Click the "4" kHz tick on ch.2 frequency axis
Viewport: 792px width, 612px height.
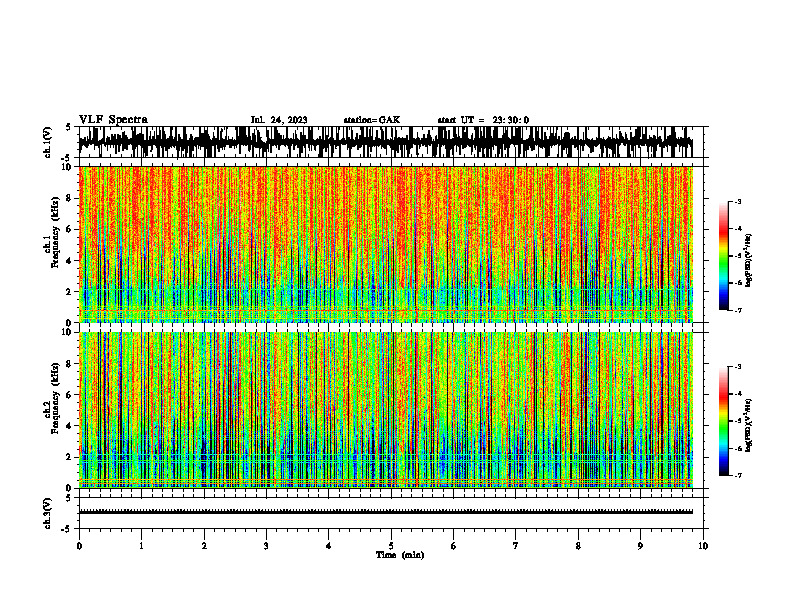pos(70,426)
